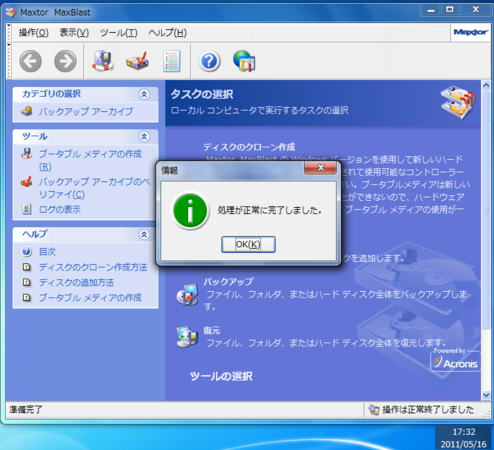The width and height of the screenshot is (494, 450).
Task: Click the ツールの選択 section heading
Action: point(221,376)
